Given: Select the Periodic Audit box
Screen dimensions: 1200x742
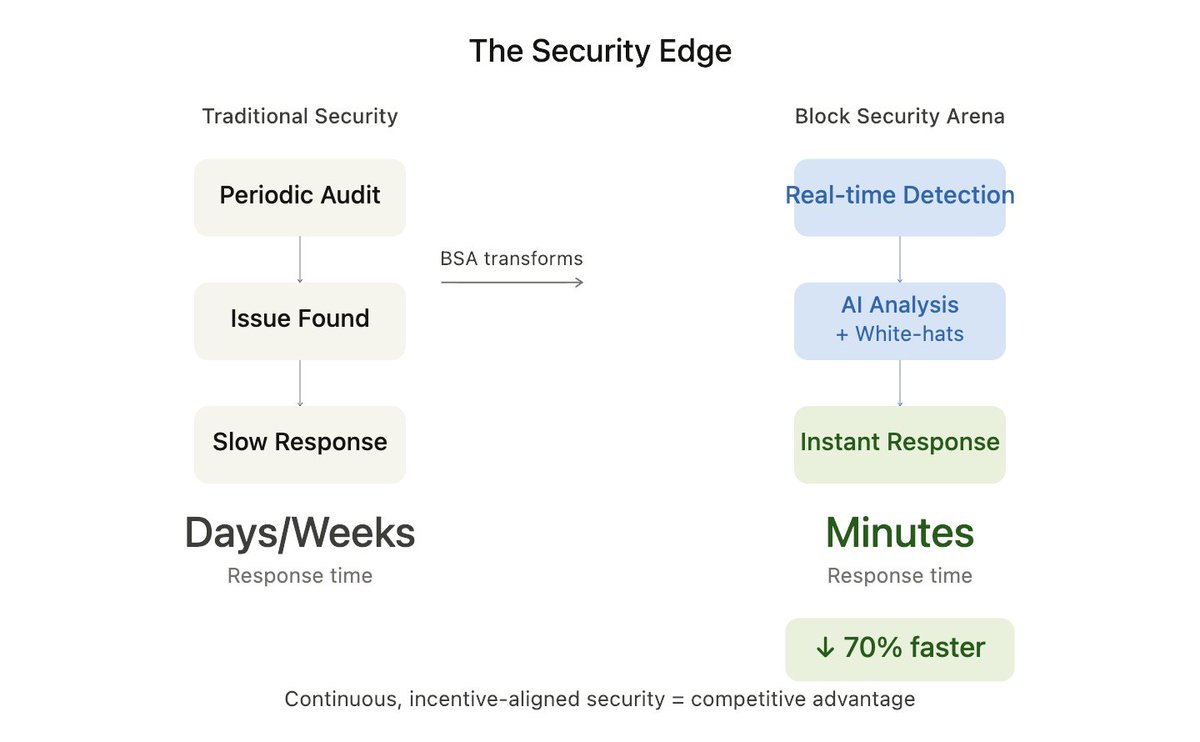Looking at the screenshot, I should [300, 197].
